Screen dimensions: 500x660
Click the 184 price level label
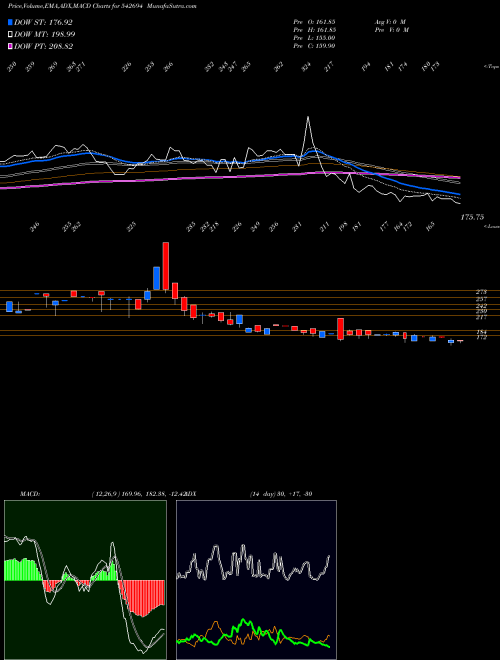pyautogui.click(x=481, y=332)
